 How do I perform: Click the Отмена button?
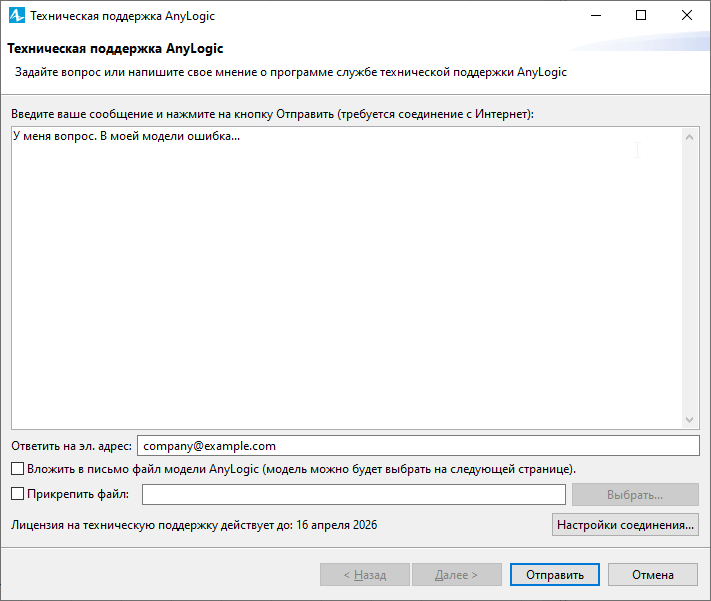pos(653,575)
